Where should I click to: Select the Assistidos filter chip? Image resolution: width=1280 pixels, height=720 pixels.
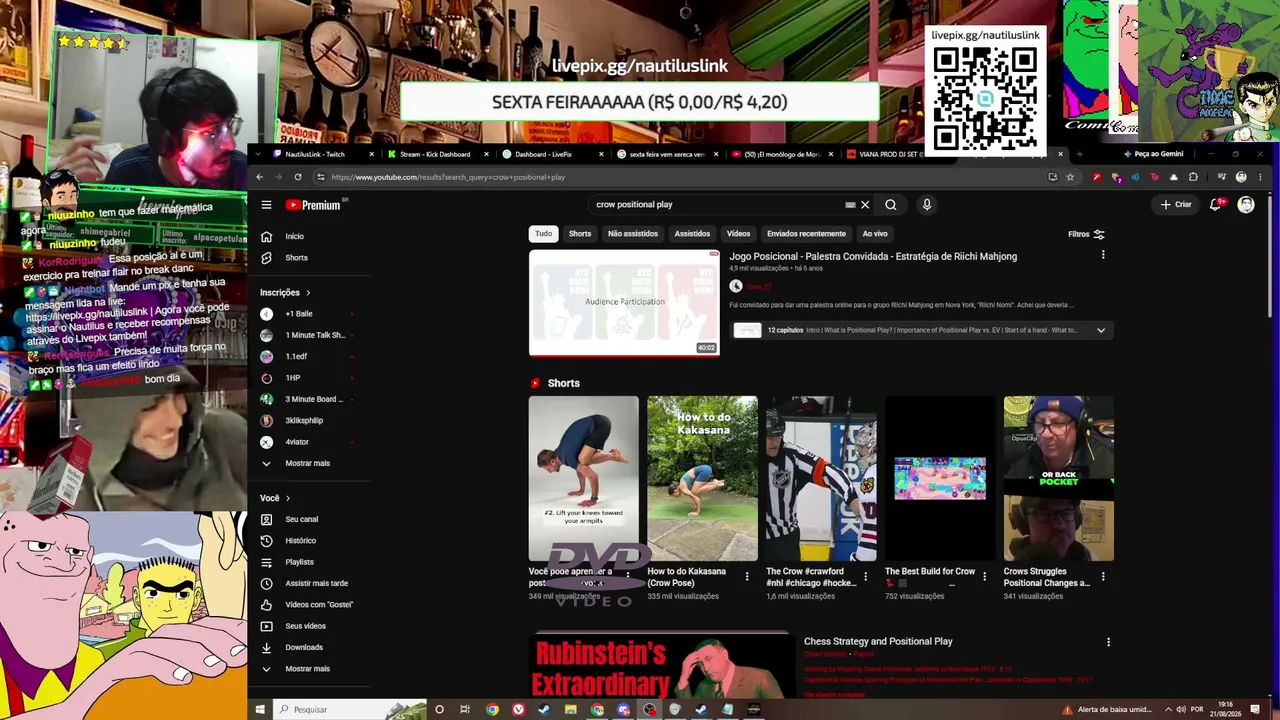pyautogui.click(x=692, y=234)
